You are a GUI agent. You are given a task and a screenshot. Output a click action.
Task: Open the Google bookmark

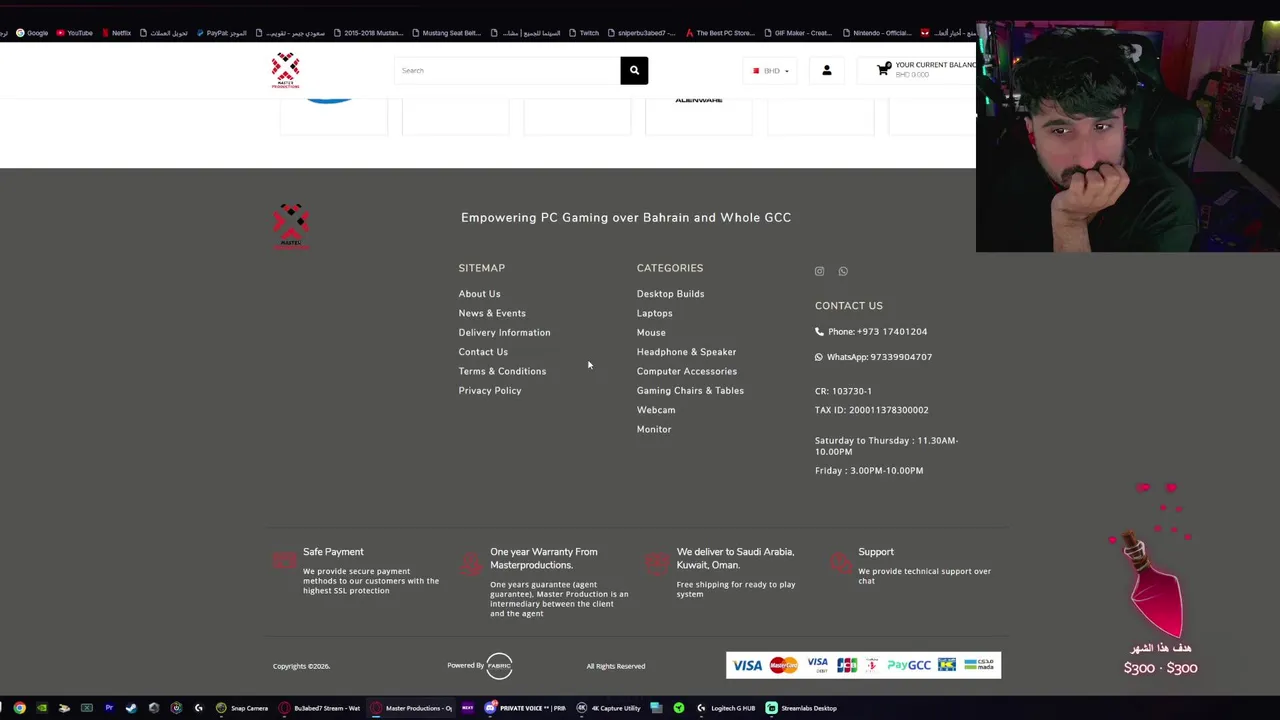(31, 33)
